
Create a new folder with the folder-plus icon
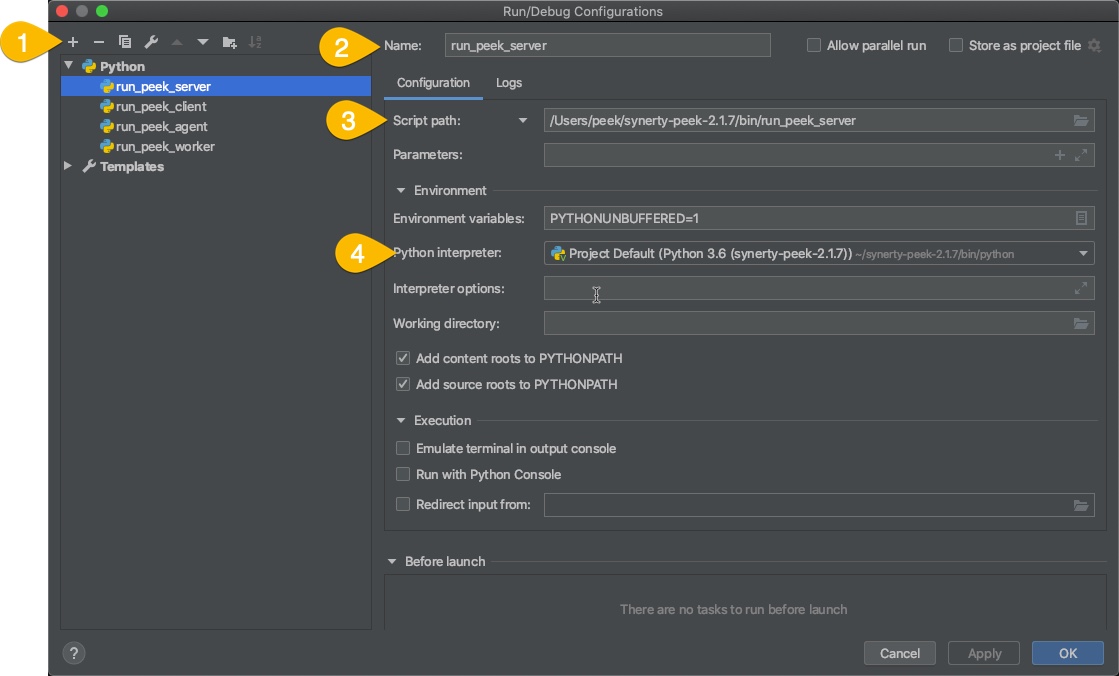(x=230, y=42)
